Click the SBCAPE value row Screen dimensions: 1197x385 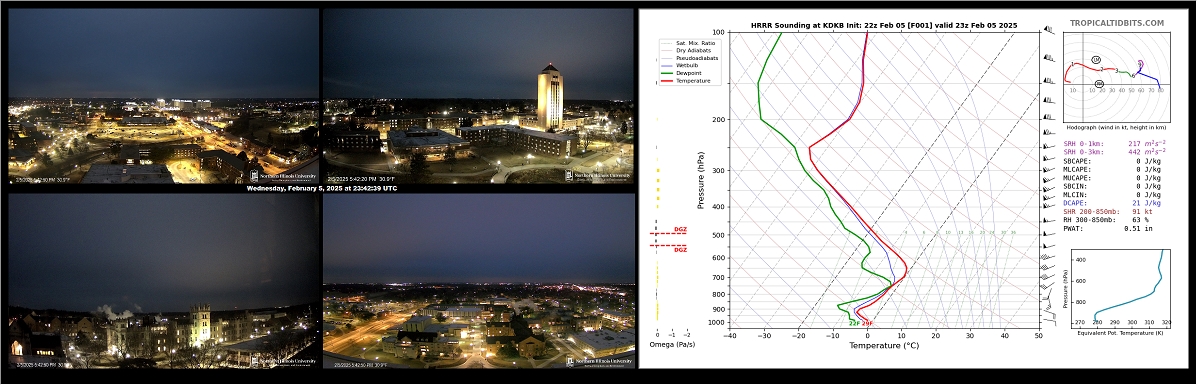coord(1112,161)
